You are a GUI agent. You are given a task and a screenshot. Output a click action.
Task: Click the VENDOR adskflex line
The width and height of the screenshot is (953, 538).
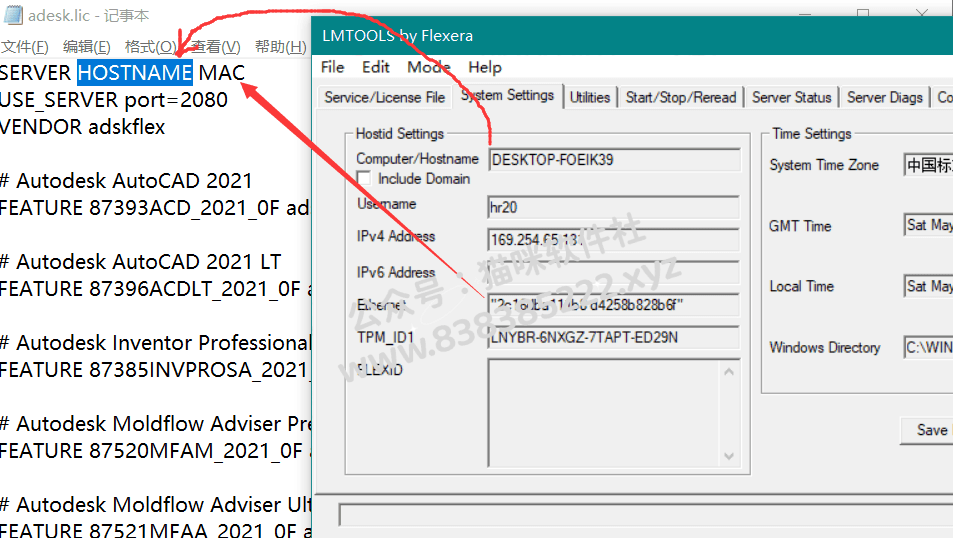[x=83, y=126]
